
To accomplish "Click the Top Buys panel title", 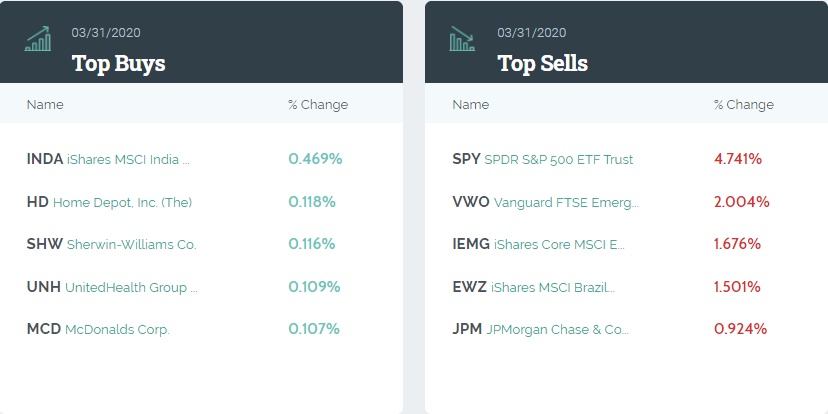I will pos(118,64).
